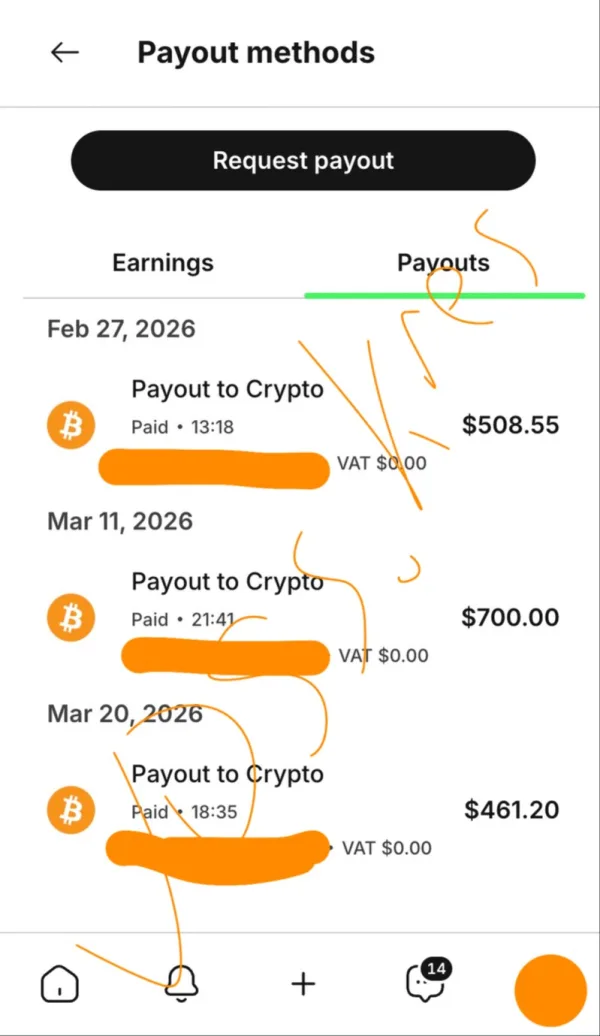Tap Bitcoin icon for Feb 27 payout

click(70, 426)
